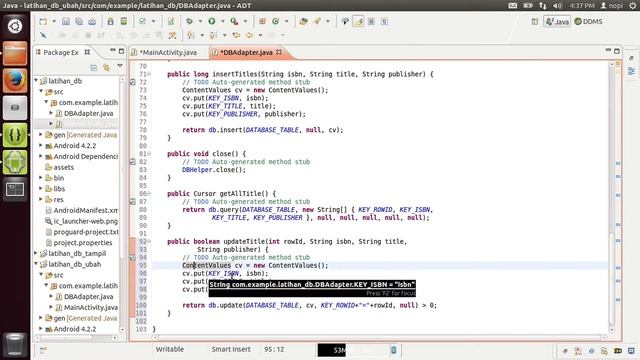The height and width of the screenshot is (360, 640).
Task: Select DBAdapter.java under latihan_db
Action: 88,113
